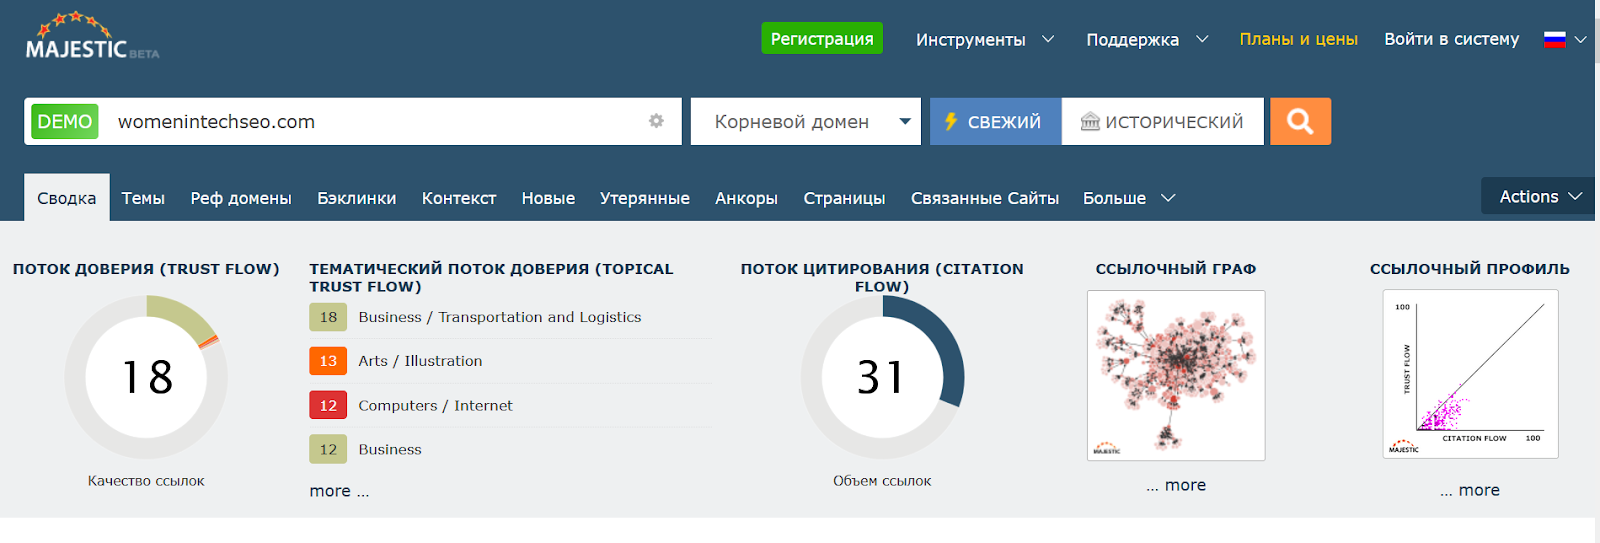
Task: Click the 18 topical score swatch
Action: [x=328, y=317]
